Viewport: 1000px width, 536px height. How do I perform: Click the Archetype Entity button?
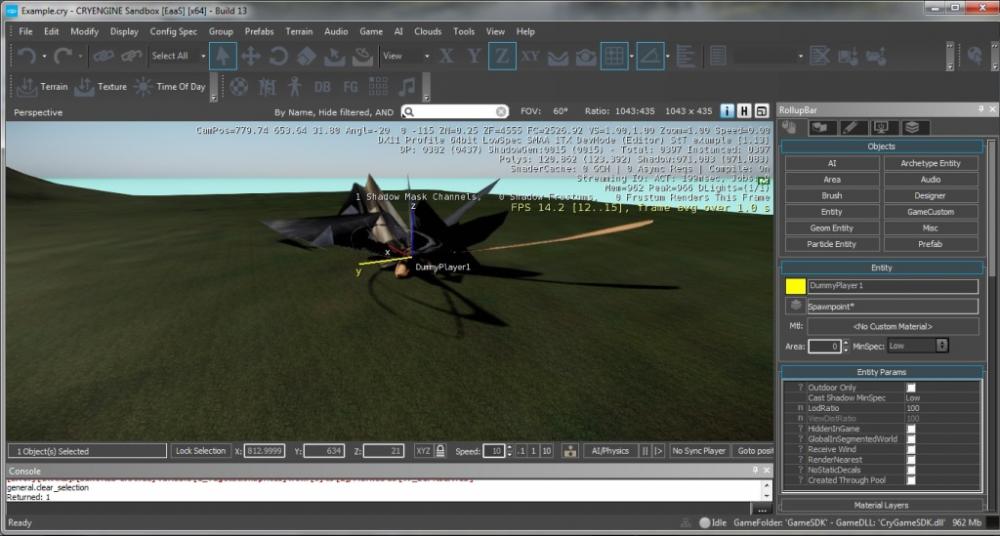(x=930, y=163)
